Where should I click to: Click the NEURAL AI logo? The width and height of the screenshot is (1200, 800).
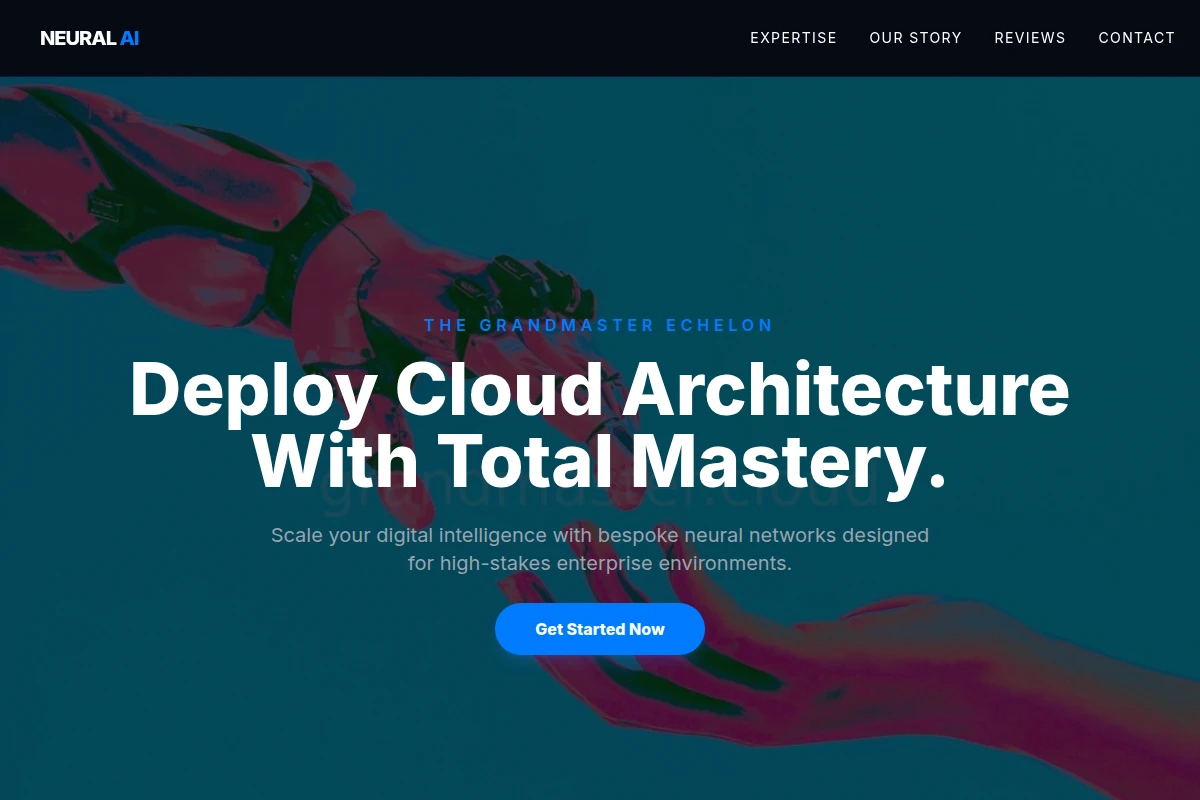[89, 38]
